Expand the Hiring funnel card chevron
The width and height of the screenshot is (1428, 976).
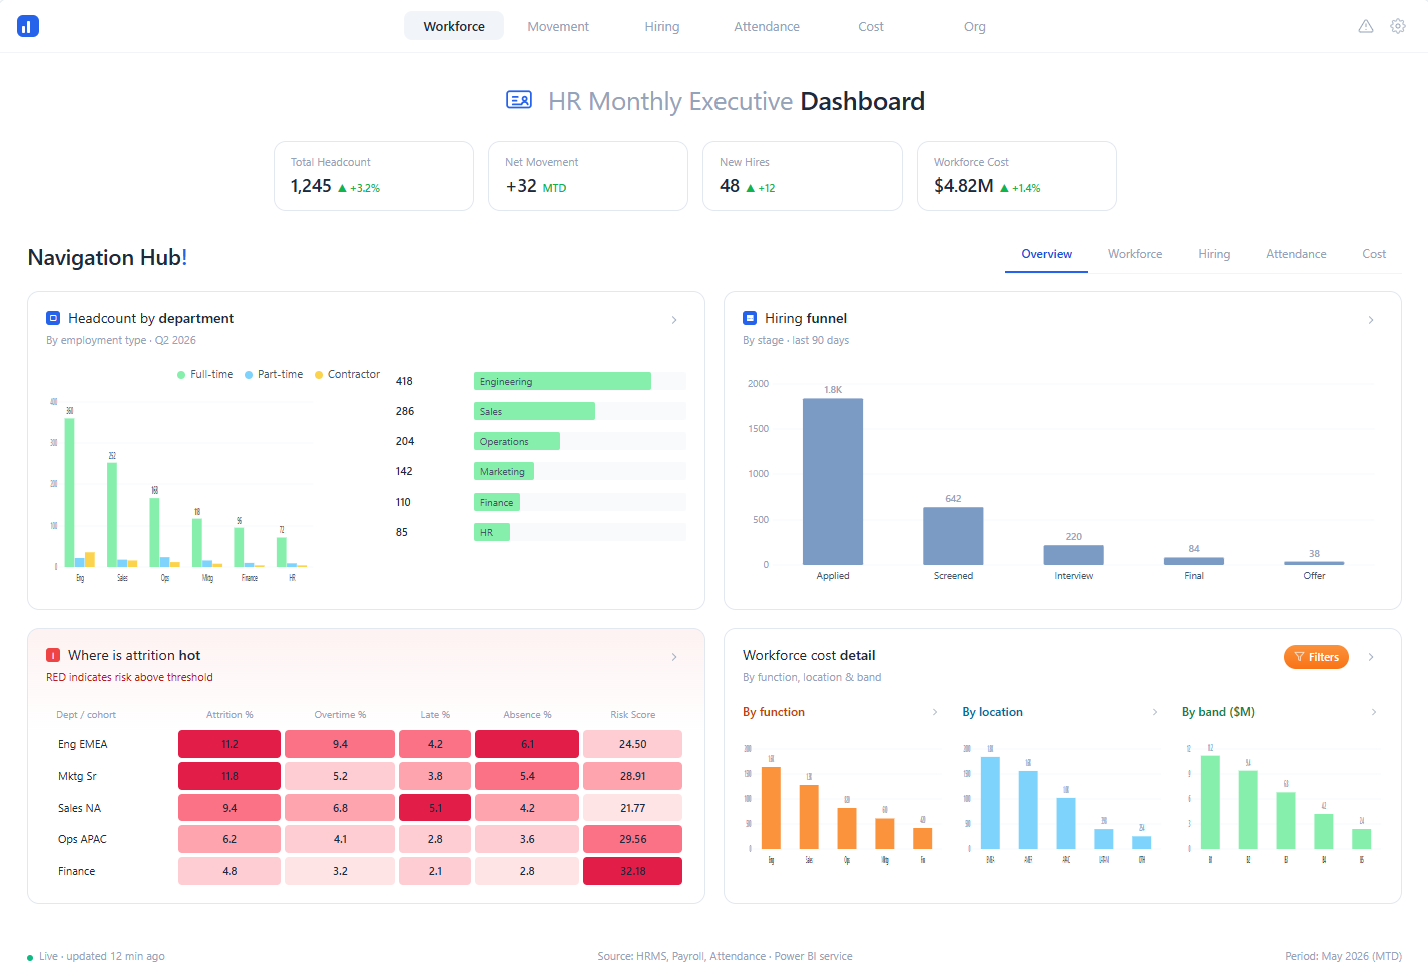click(x=1371, y=320)
